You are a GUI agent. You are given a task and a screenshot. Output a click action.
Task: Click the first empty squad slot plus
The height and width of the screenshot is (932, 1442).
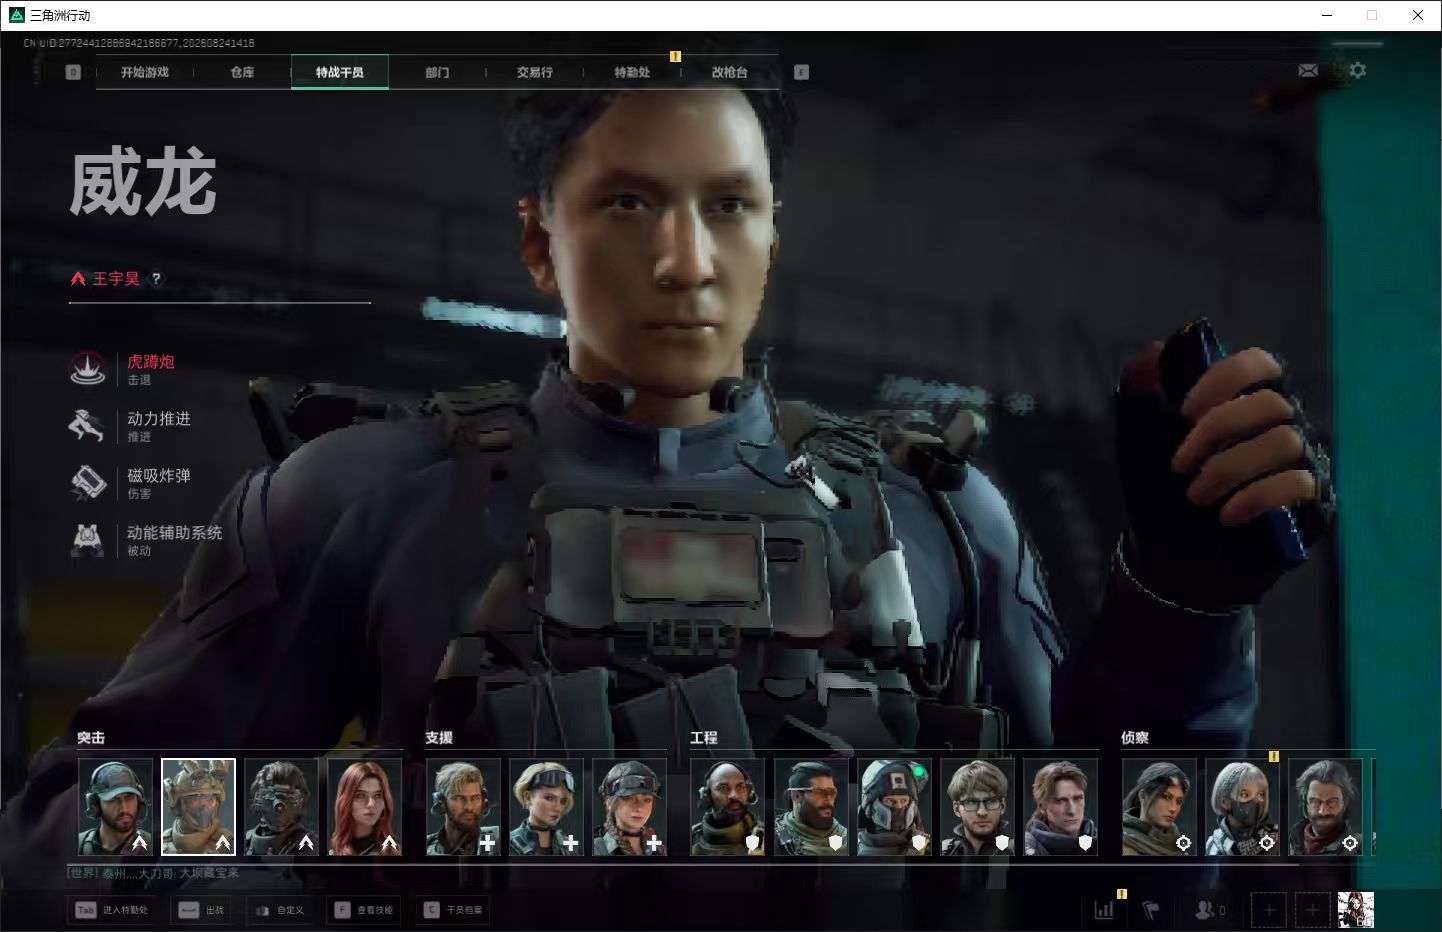tap(1269, 910)
